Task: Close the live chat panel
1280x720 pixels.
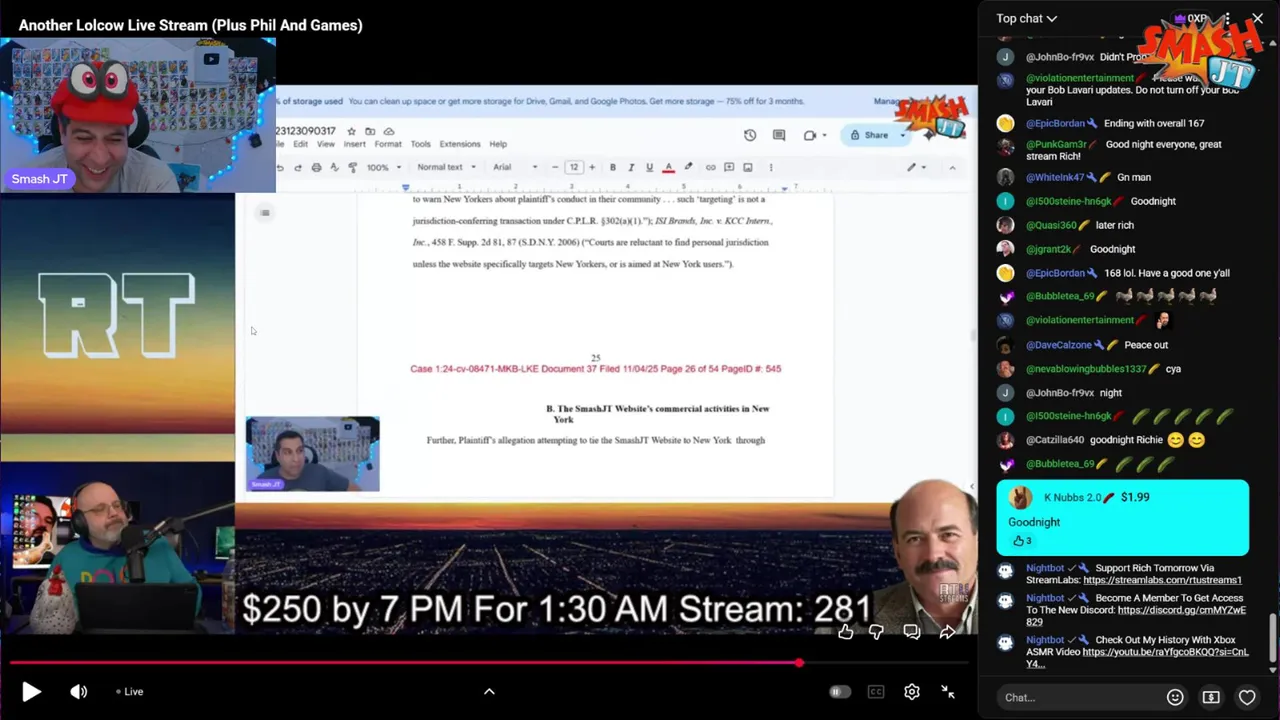Action: (1257, 18)
